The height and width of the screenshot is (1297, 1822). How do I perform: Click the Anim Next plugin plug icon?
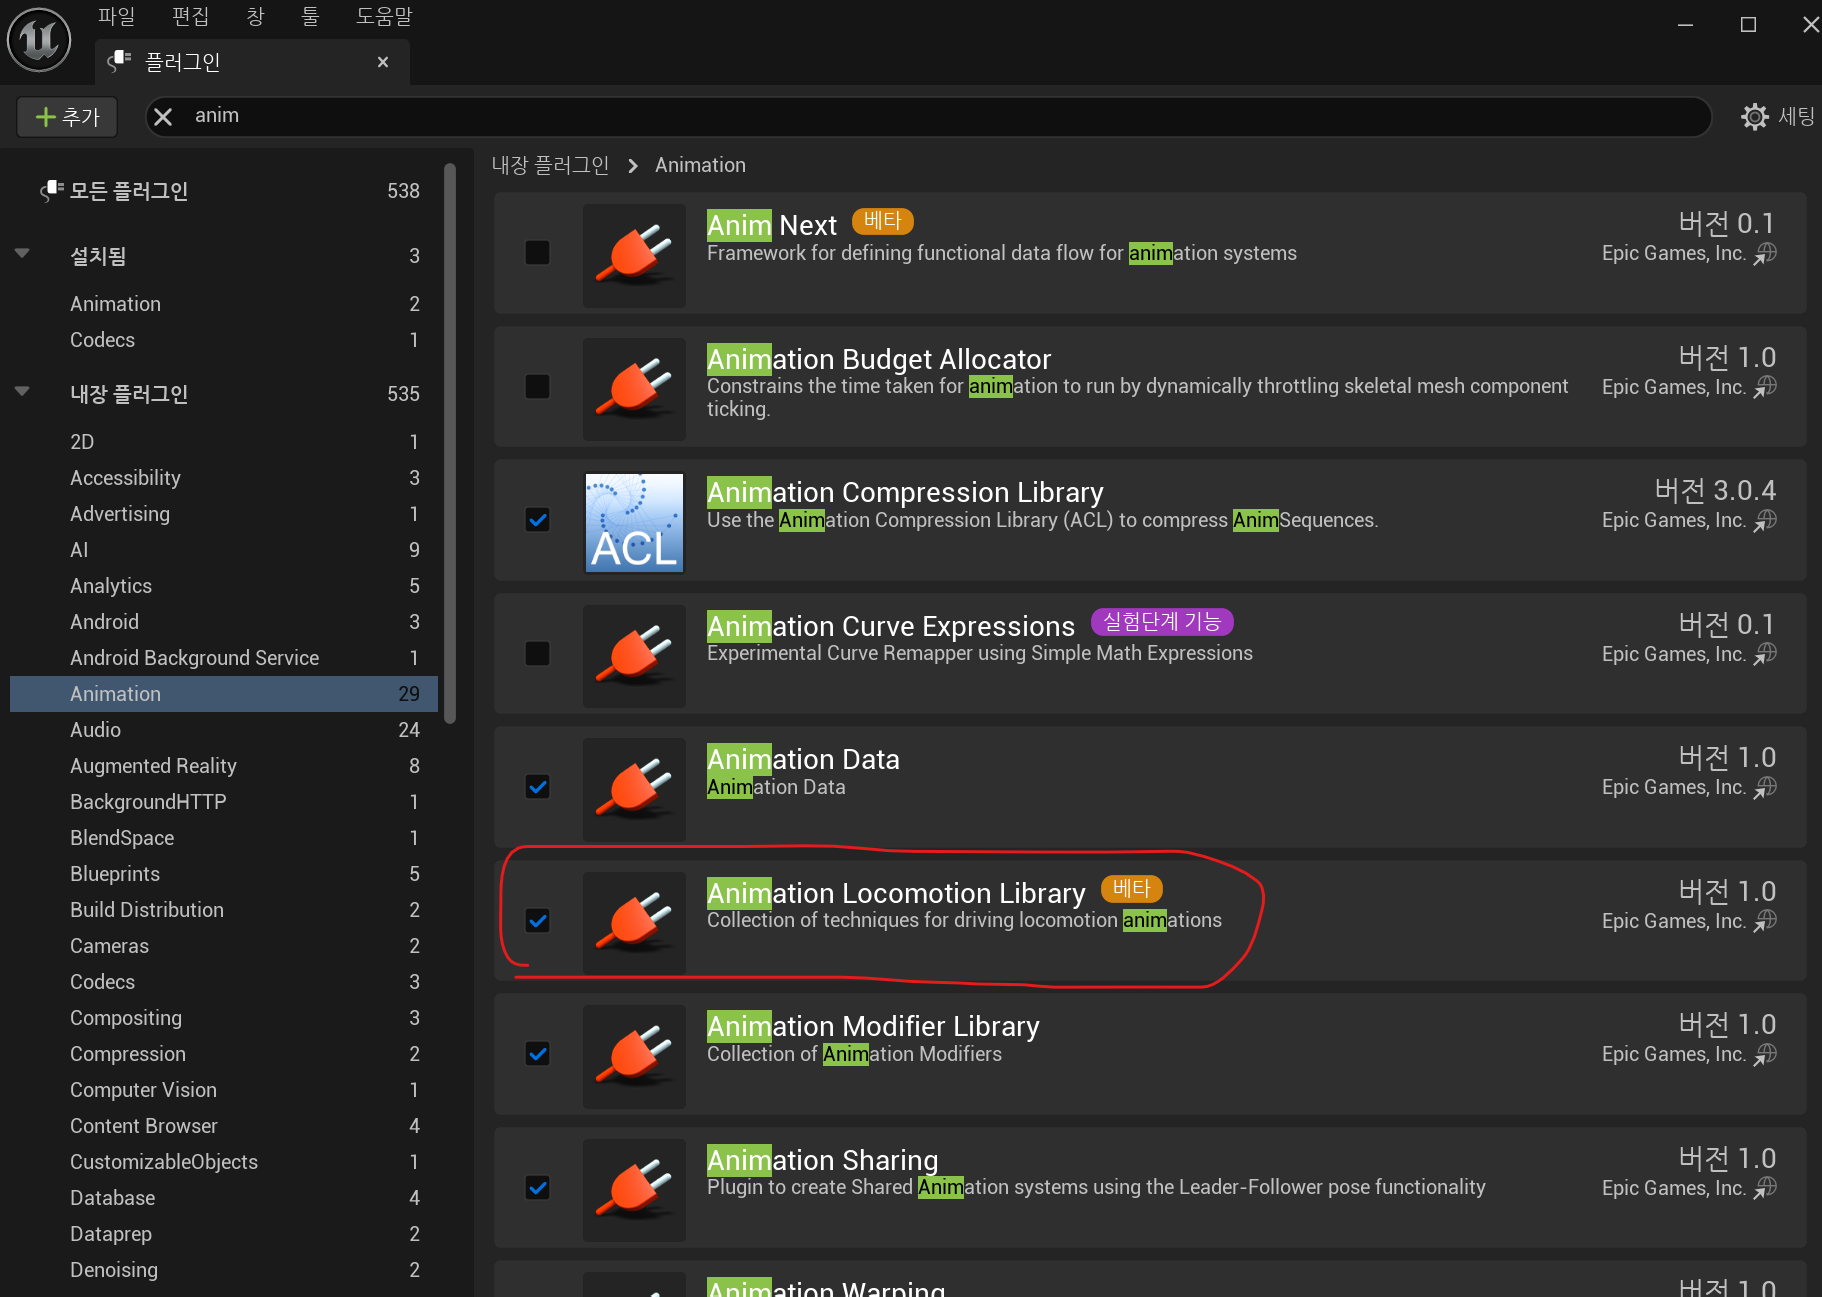pyautogui.click(x=634, y=255)
